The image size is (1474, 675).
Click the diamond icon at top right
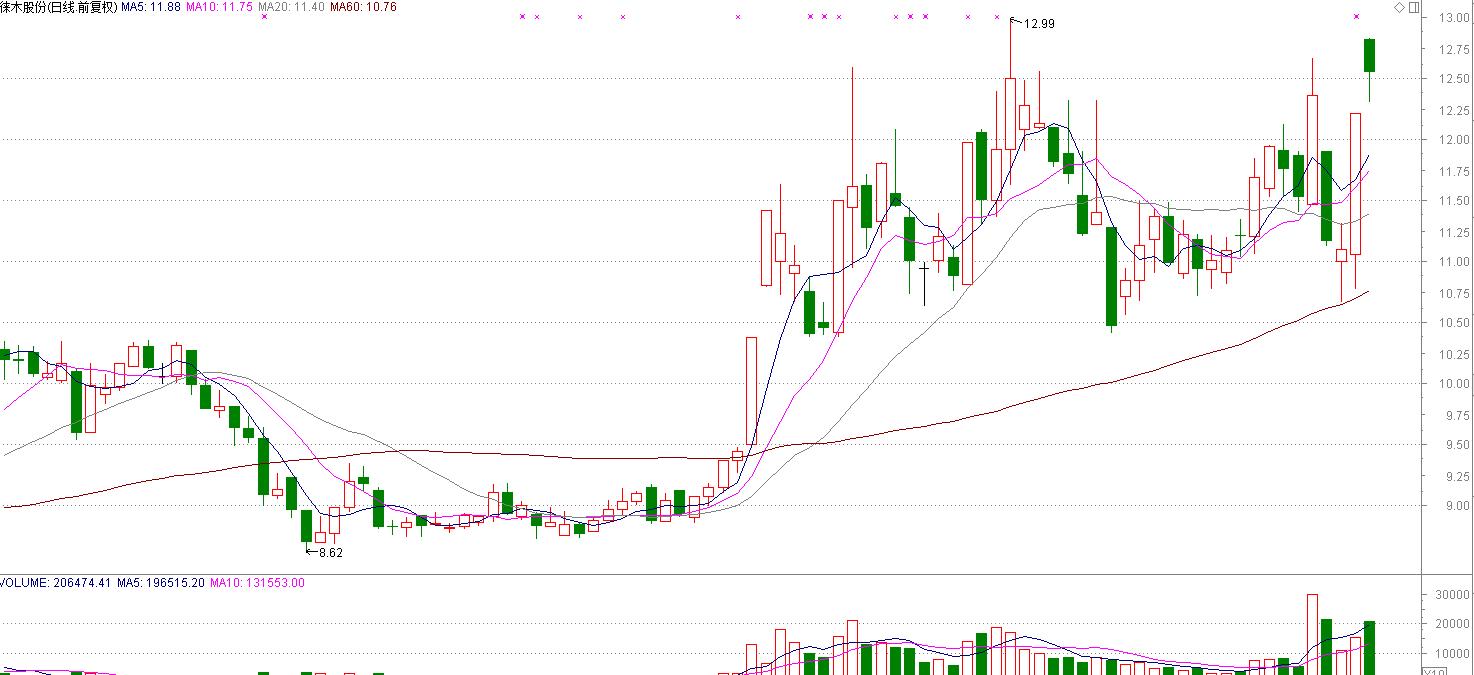pyautogui.click(x=1398, y=7)
